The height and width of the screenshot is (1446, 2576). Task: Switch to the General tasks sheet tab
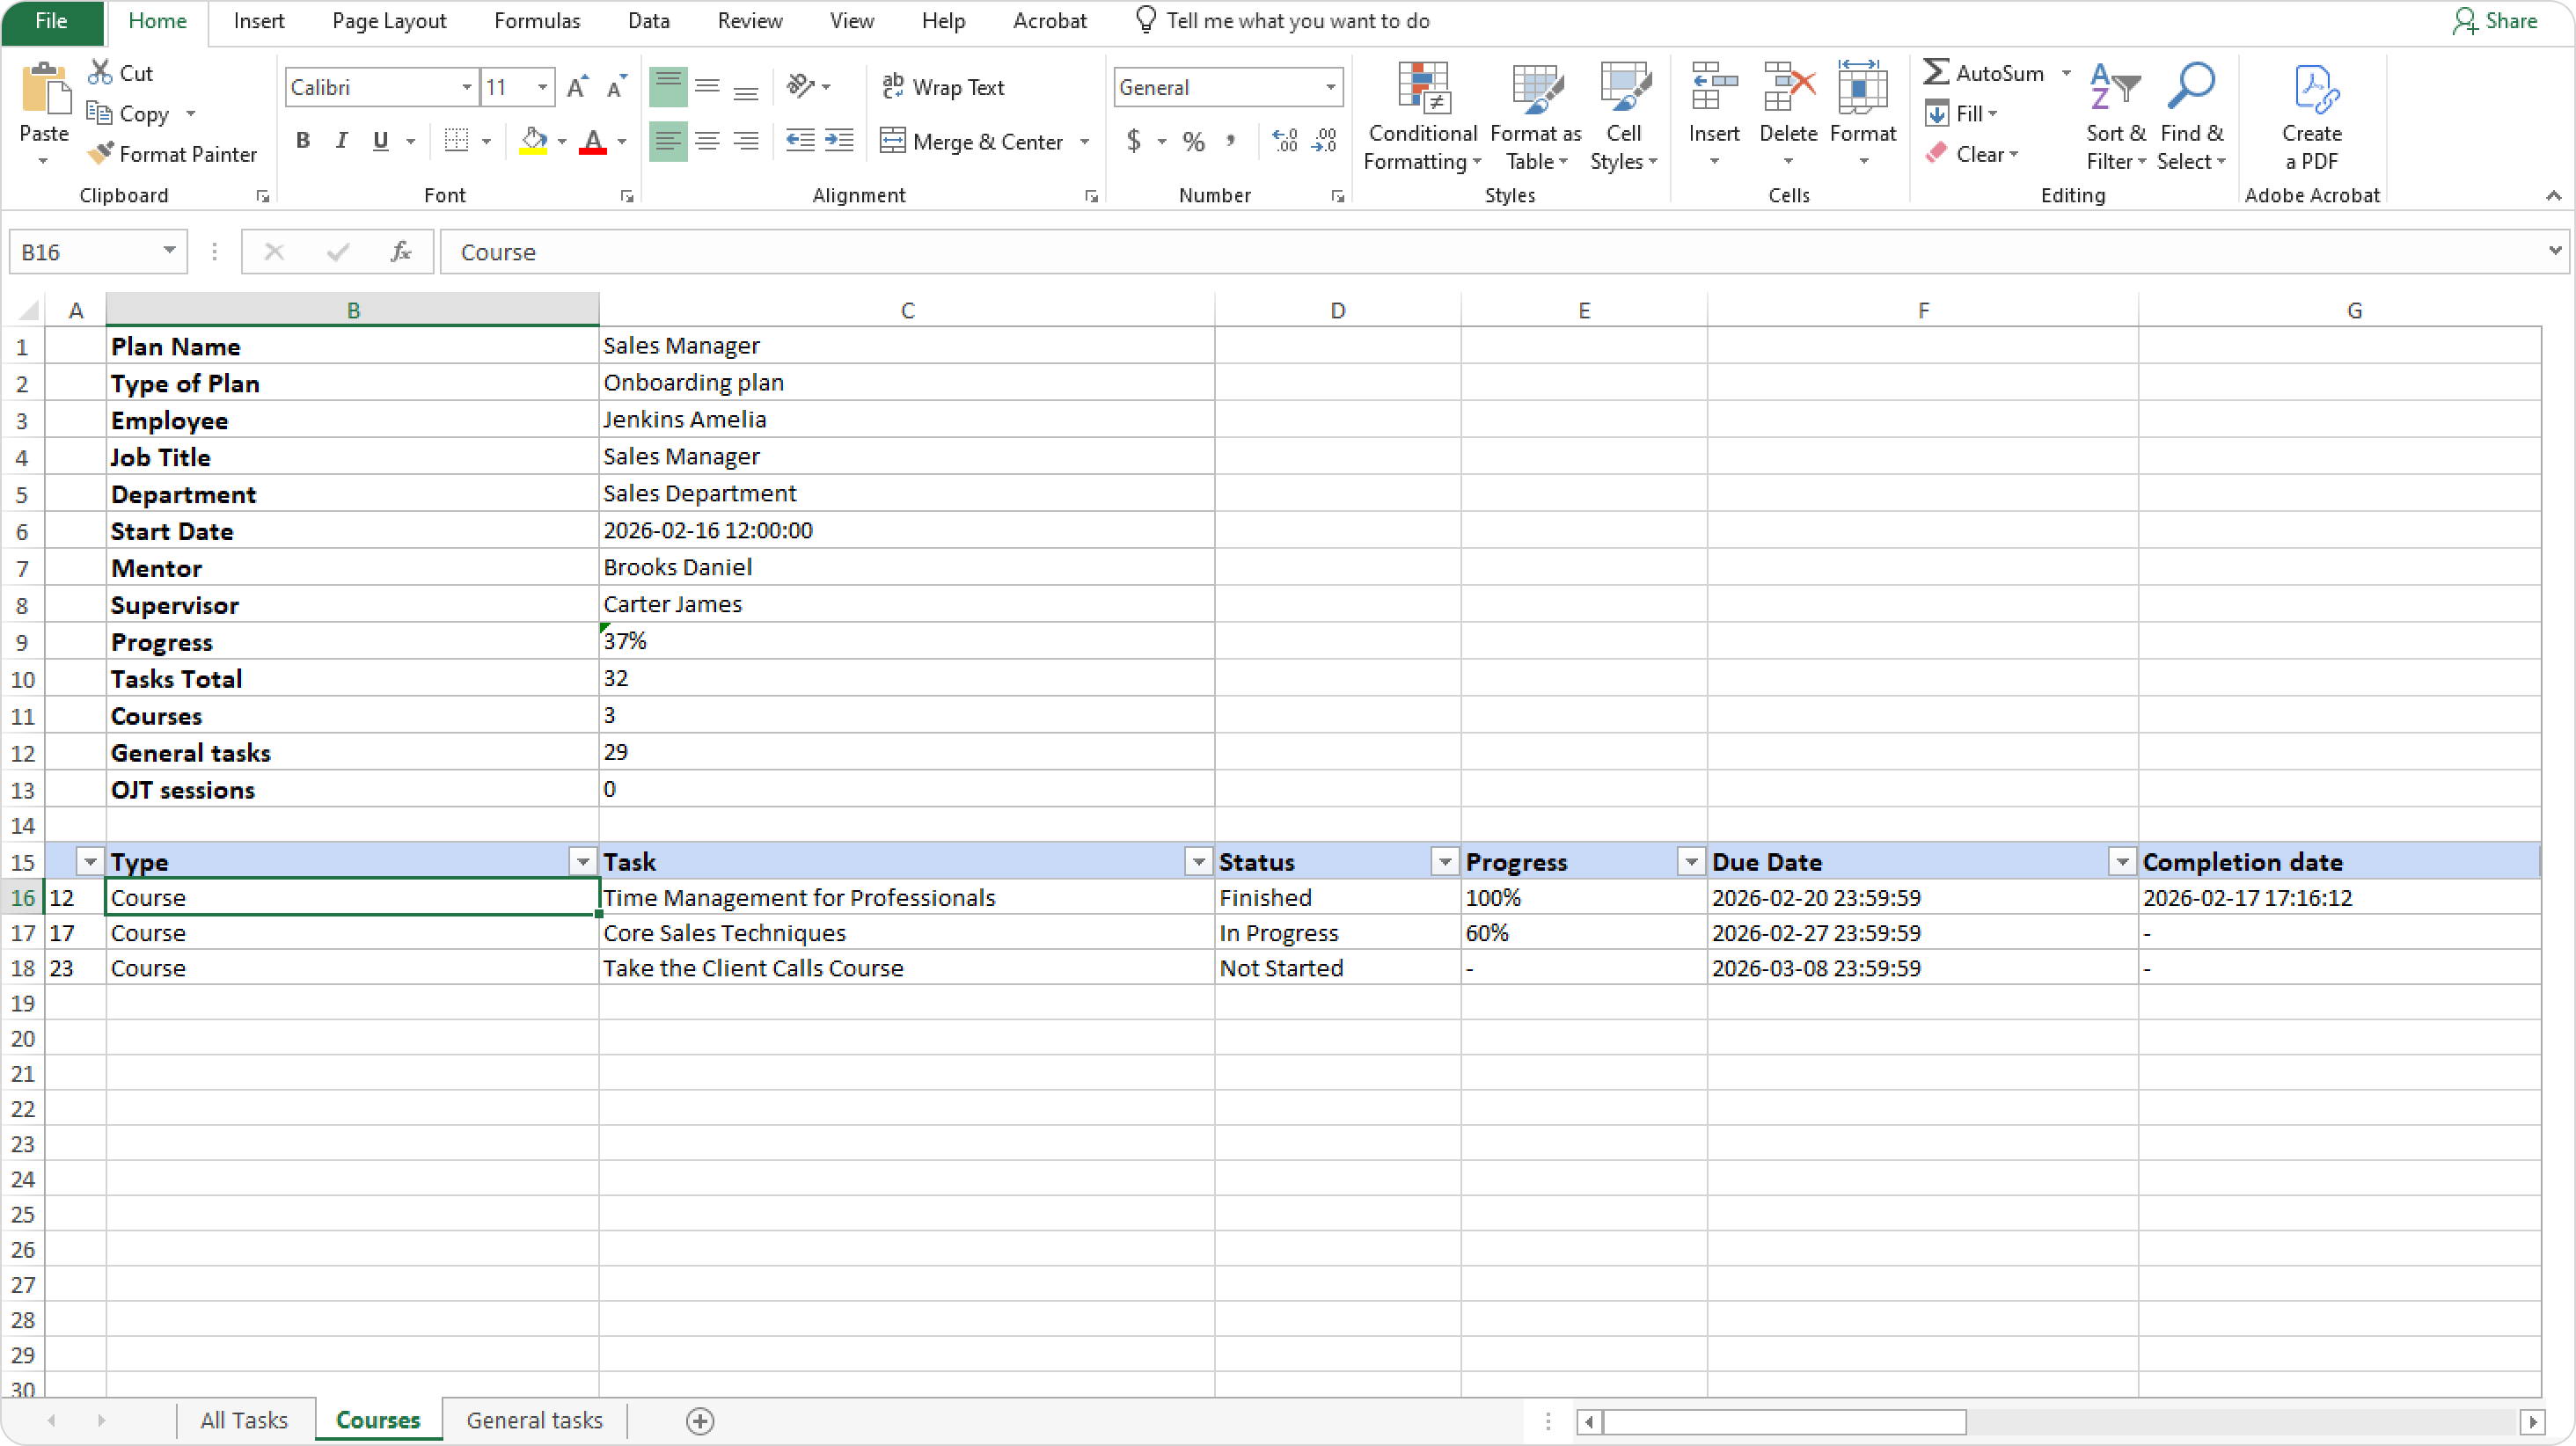click(534, 1420)
